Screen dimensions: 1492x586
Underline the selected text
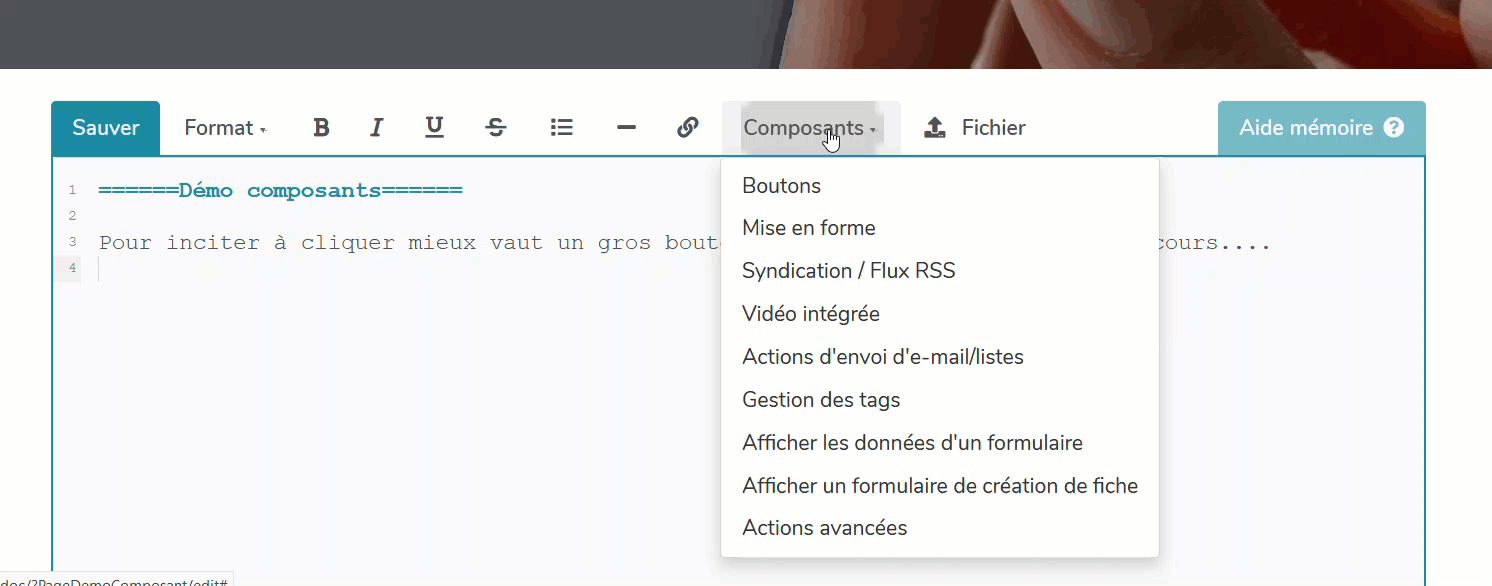click(x=434, y=127)
